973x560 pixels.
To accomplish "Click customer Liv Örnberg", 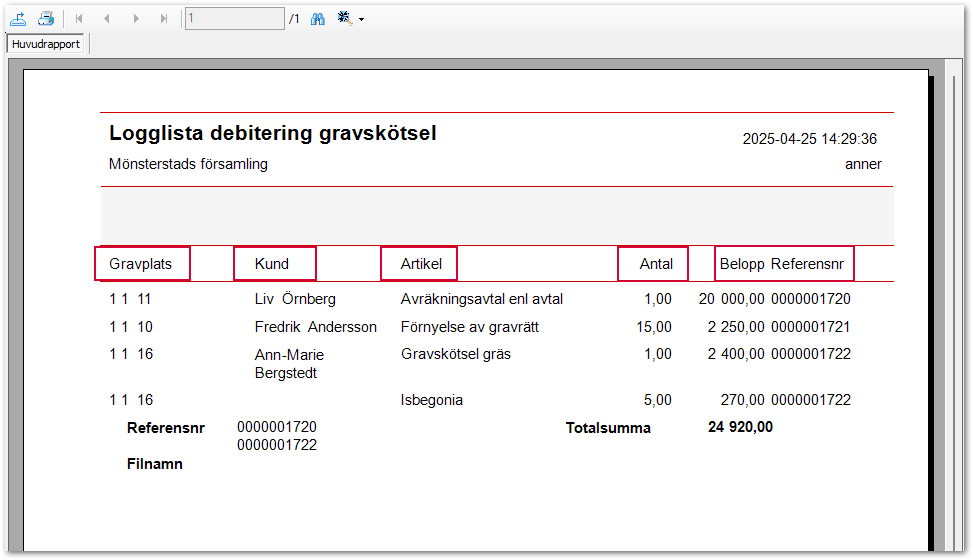I will (295, 299).
